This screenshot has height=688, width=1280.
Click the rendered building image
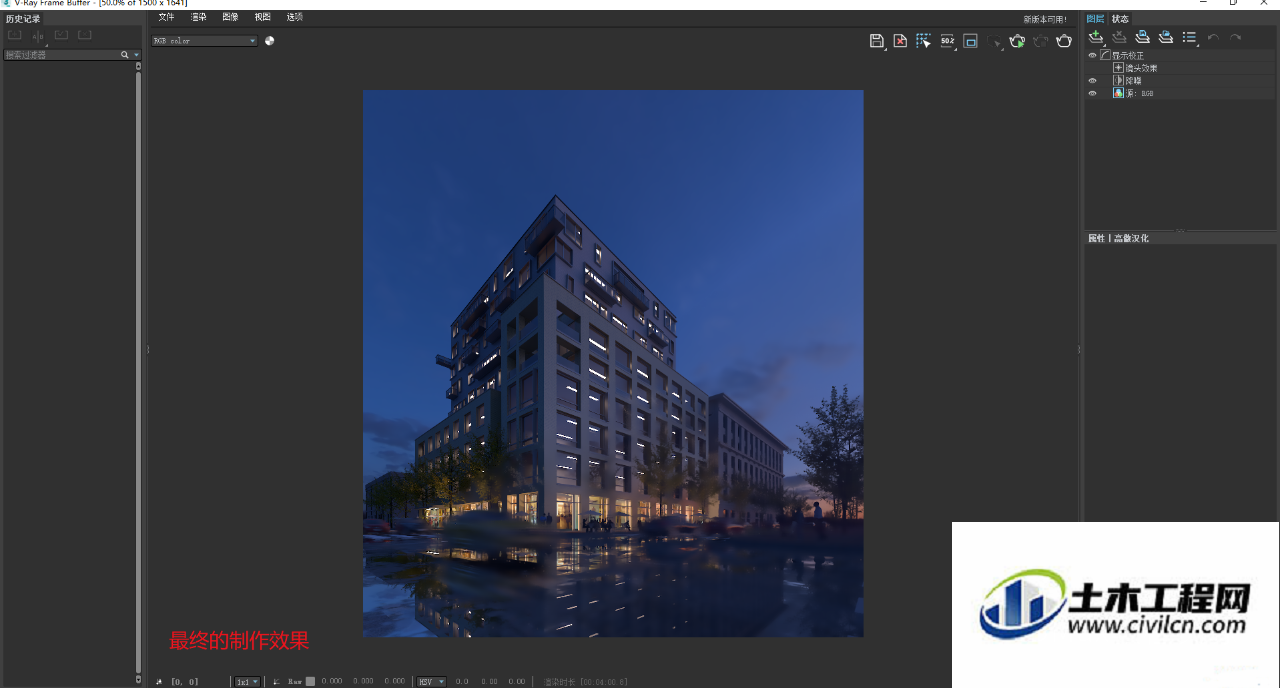click(x=613, y=363)
